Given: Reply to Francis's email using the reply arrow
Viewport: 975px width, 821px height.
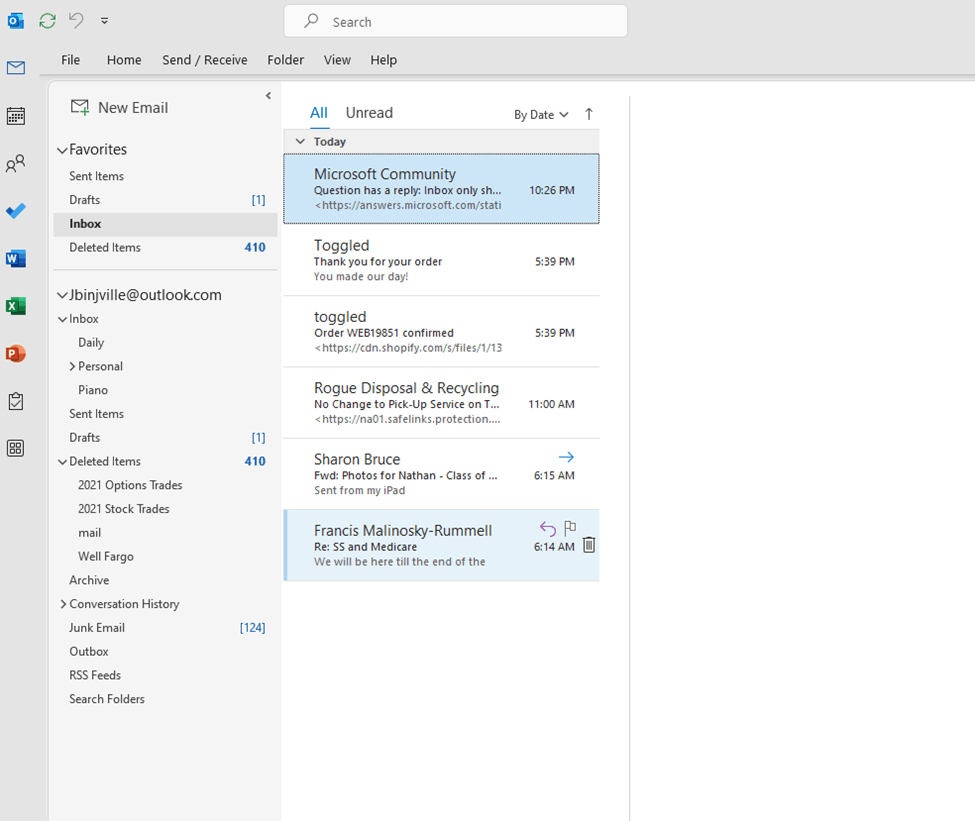Looking at the screenshot, I should [x=547, y=528].
